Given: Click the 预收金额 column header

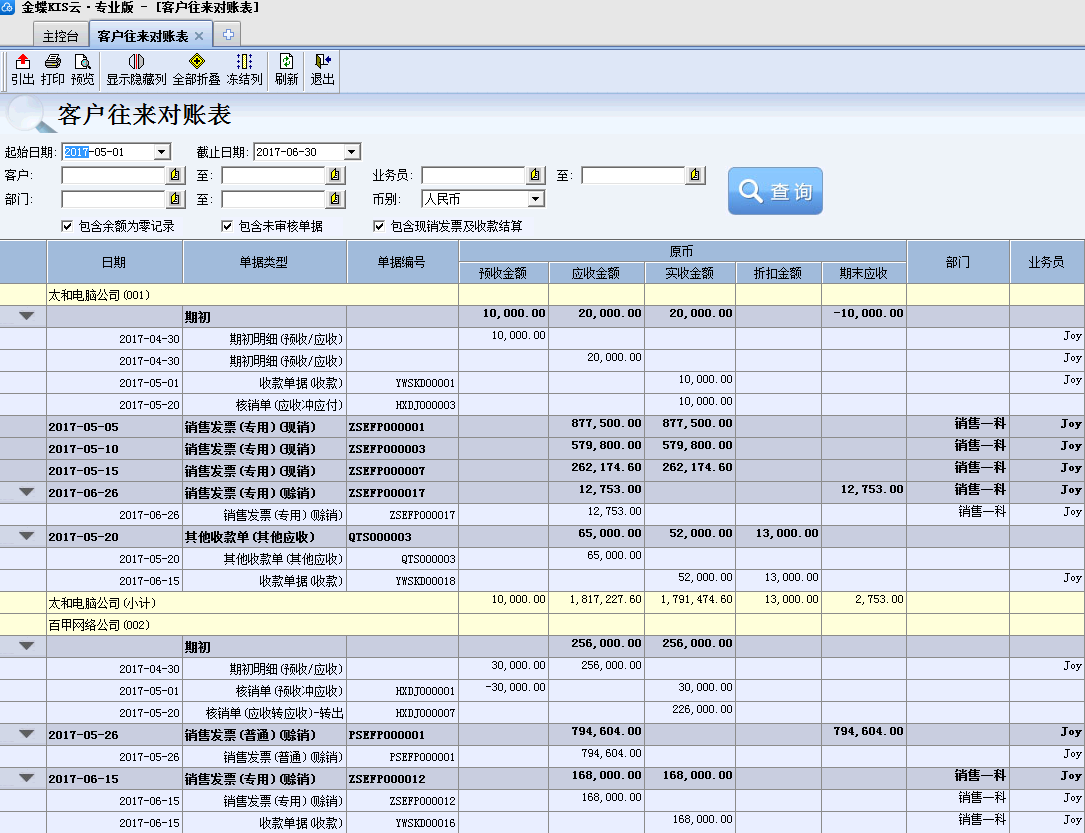Looking at the screenshot, I should pyautogui.click(x=504, y=273).
